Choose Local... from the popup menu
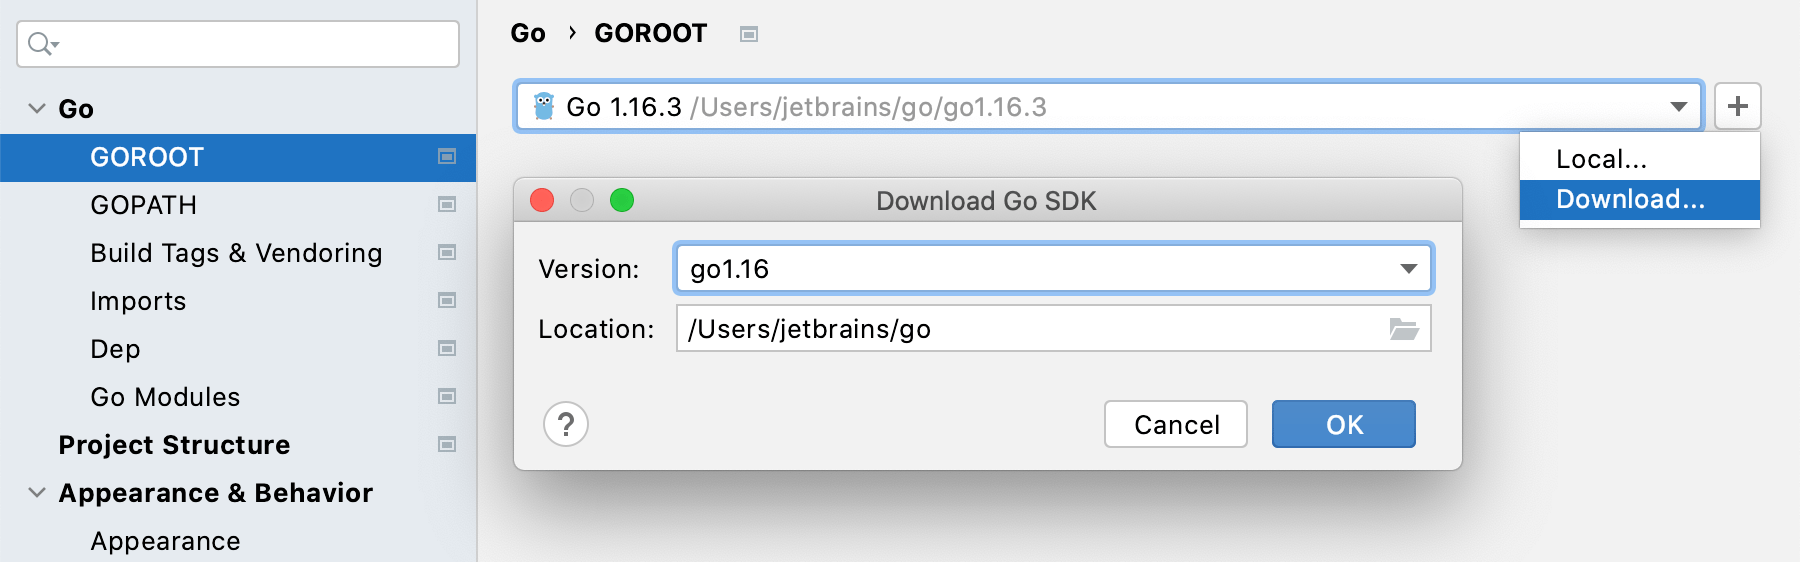1800x562 pixels. point(1601,159)
